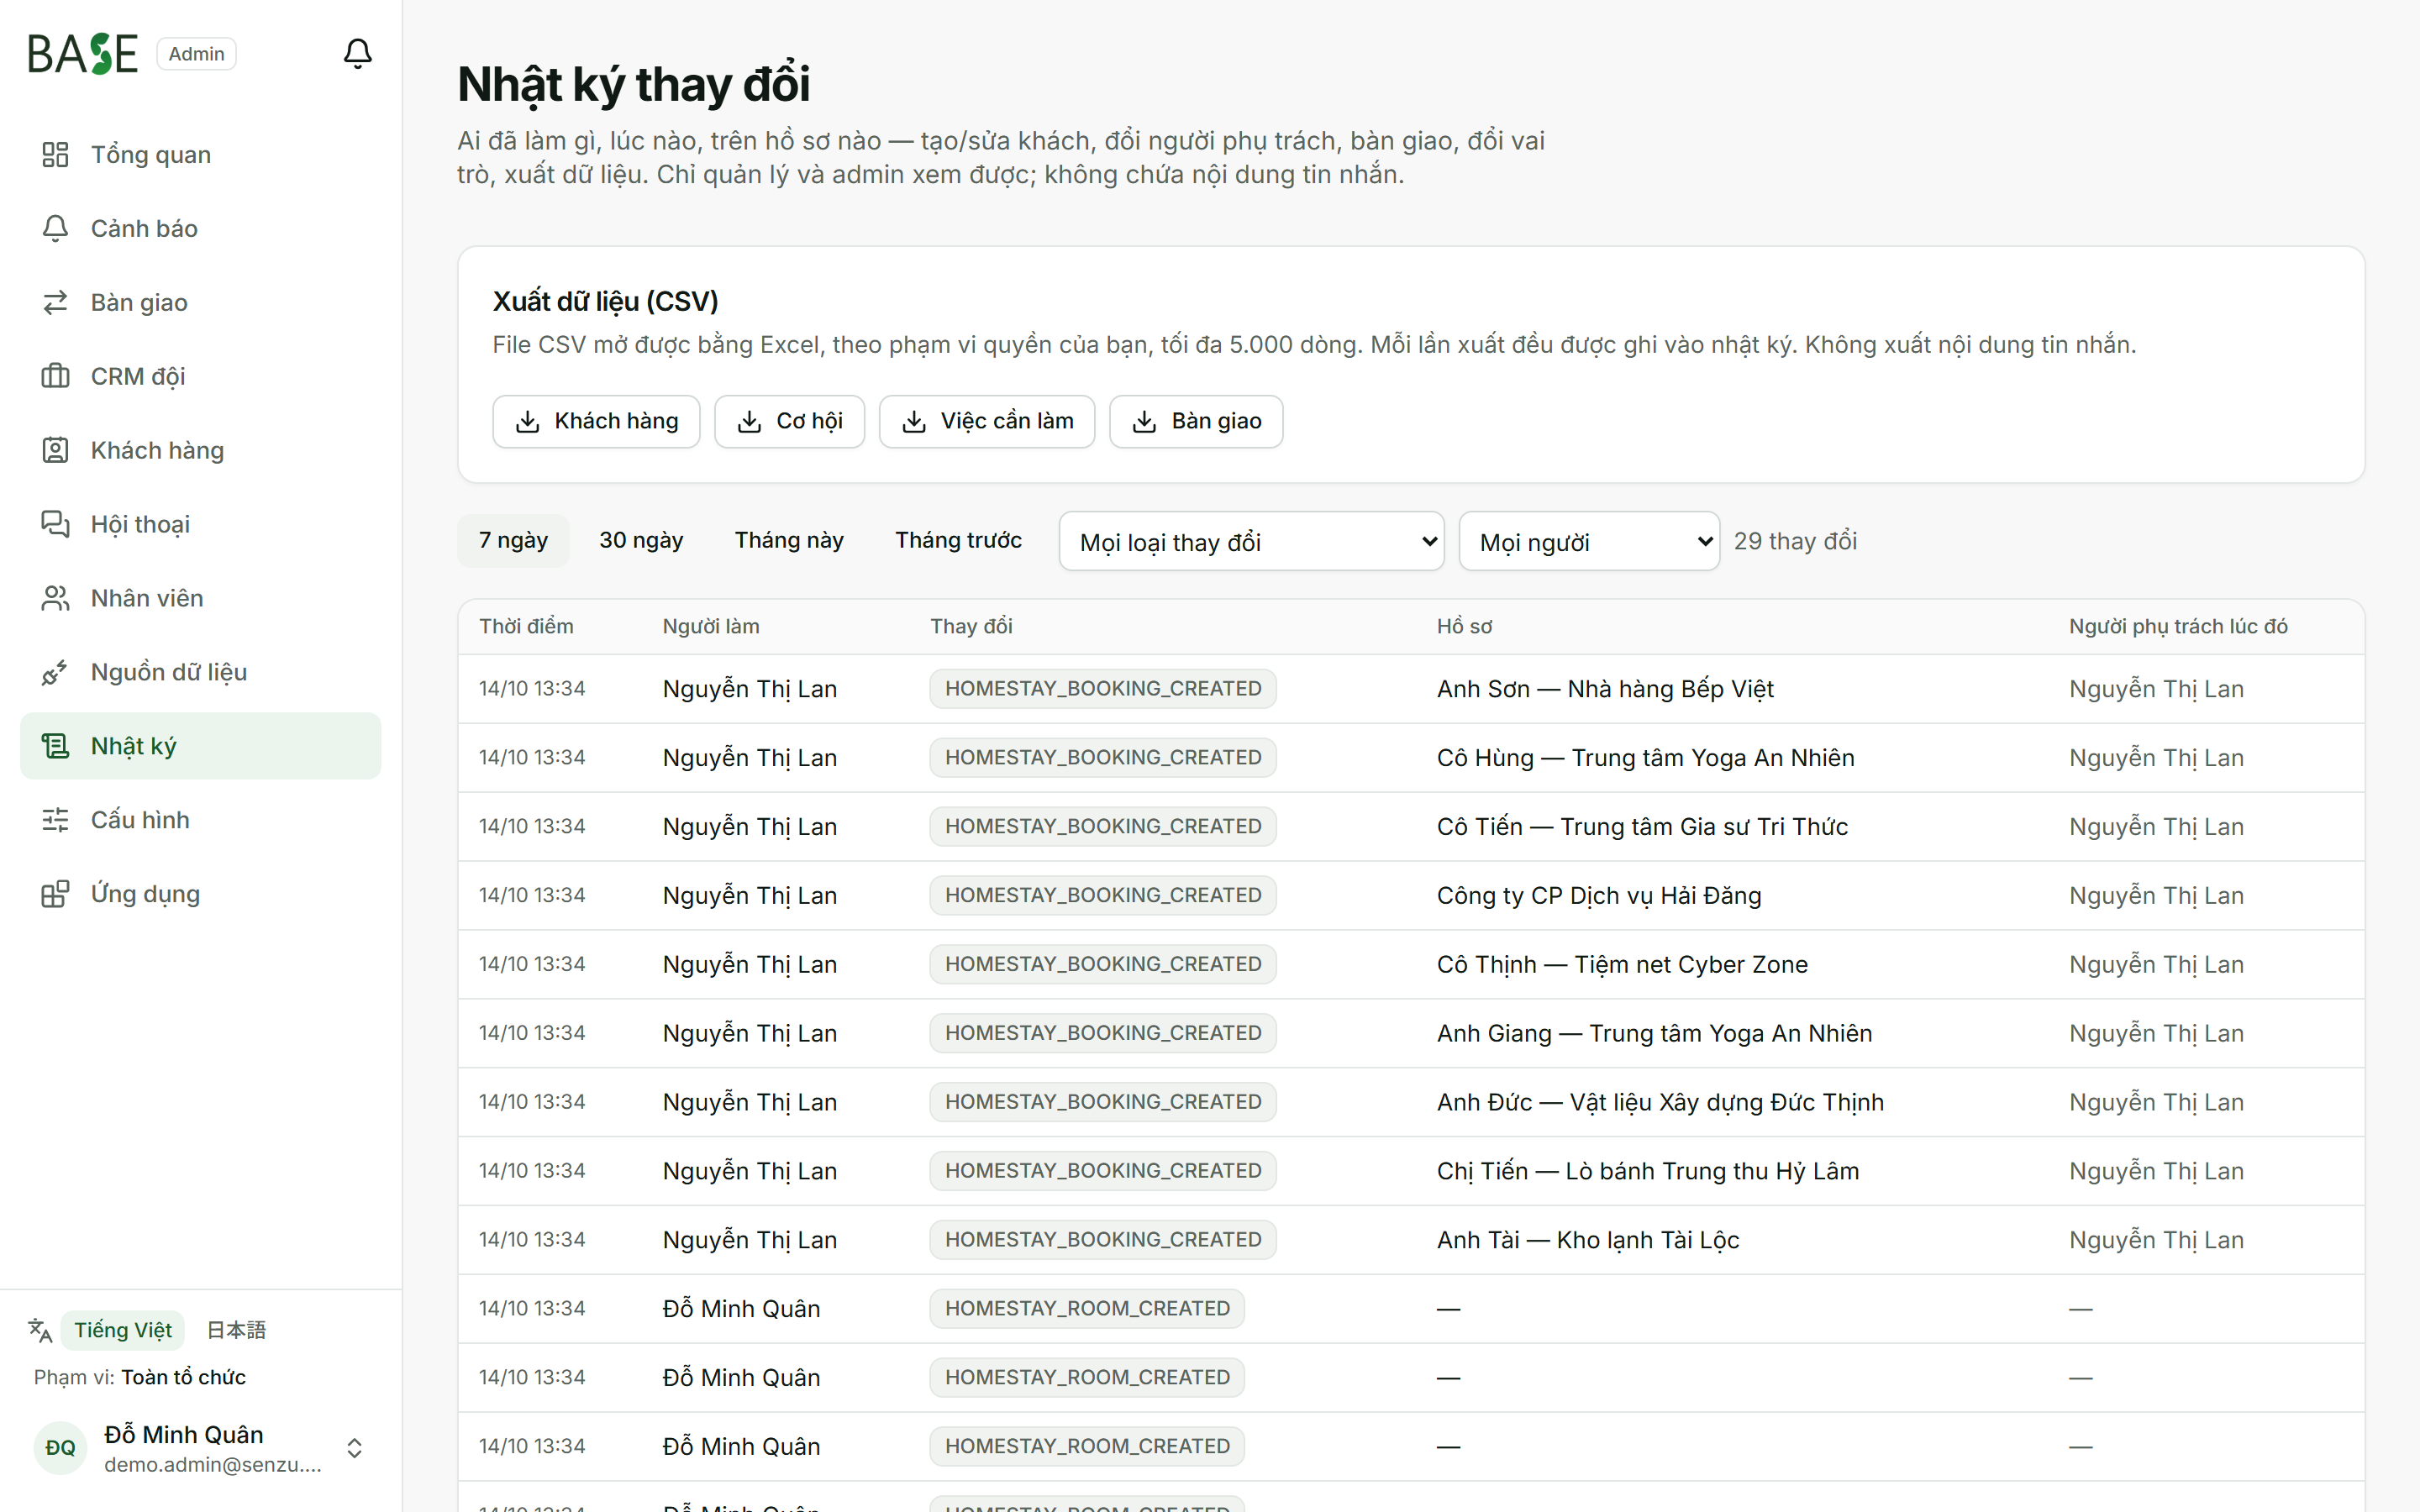Select the Tháng này range tab
Screen dimensions: 2420x1512
tap(789, 541)
